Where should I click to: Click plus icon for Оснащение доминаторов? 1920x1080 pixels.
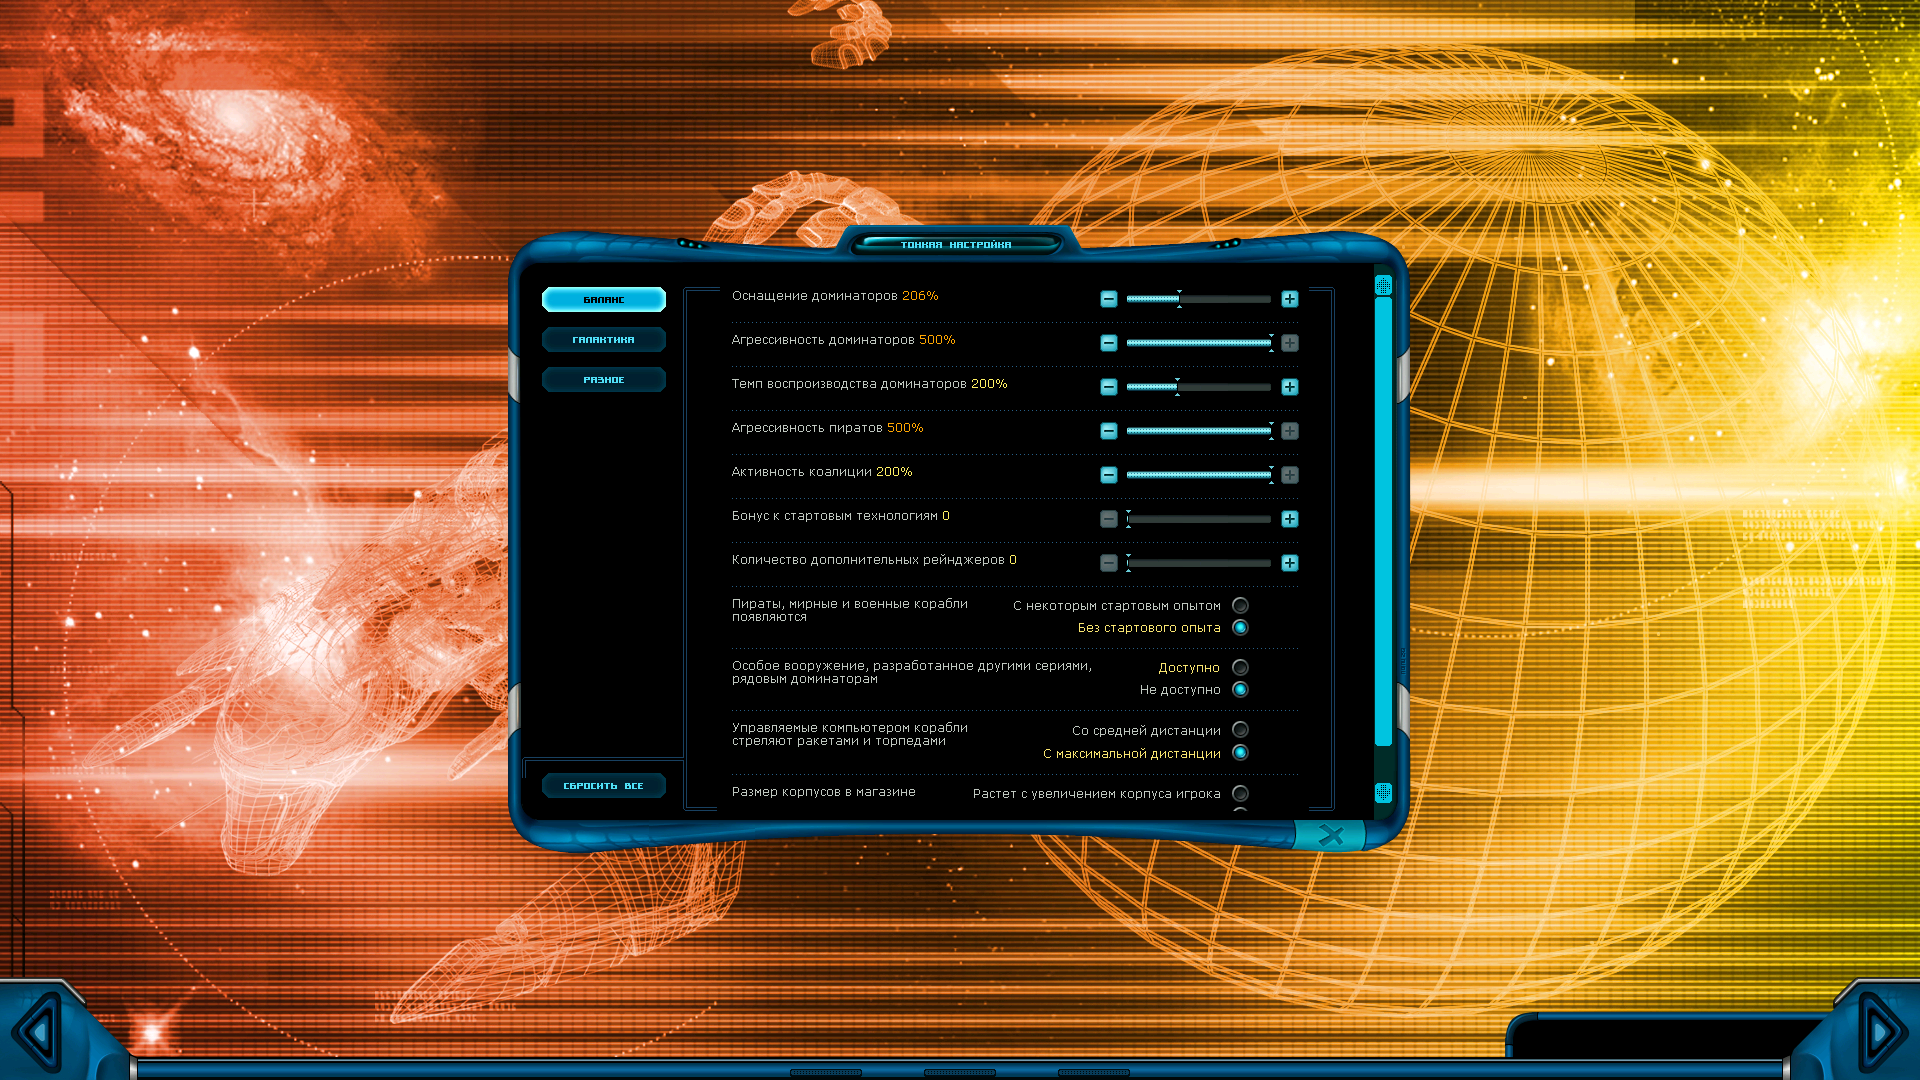coord(1290,299)
